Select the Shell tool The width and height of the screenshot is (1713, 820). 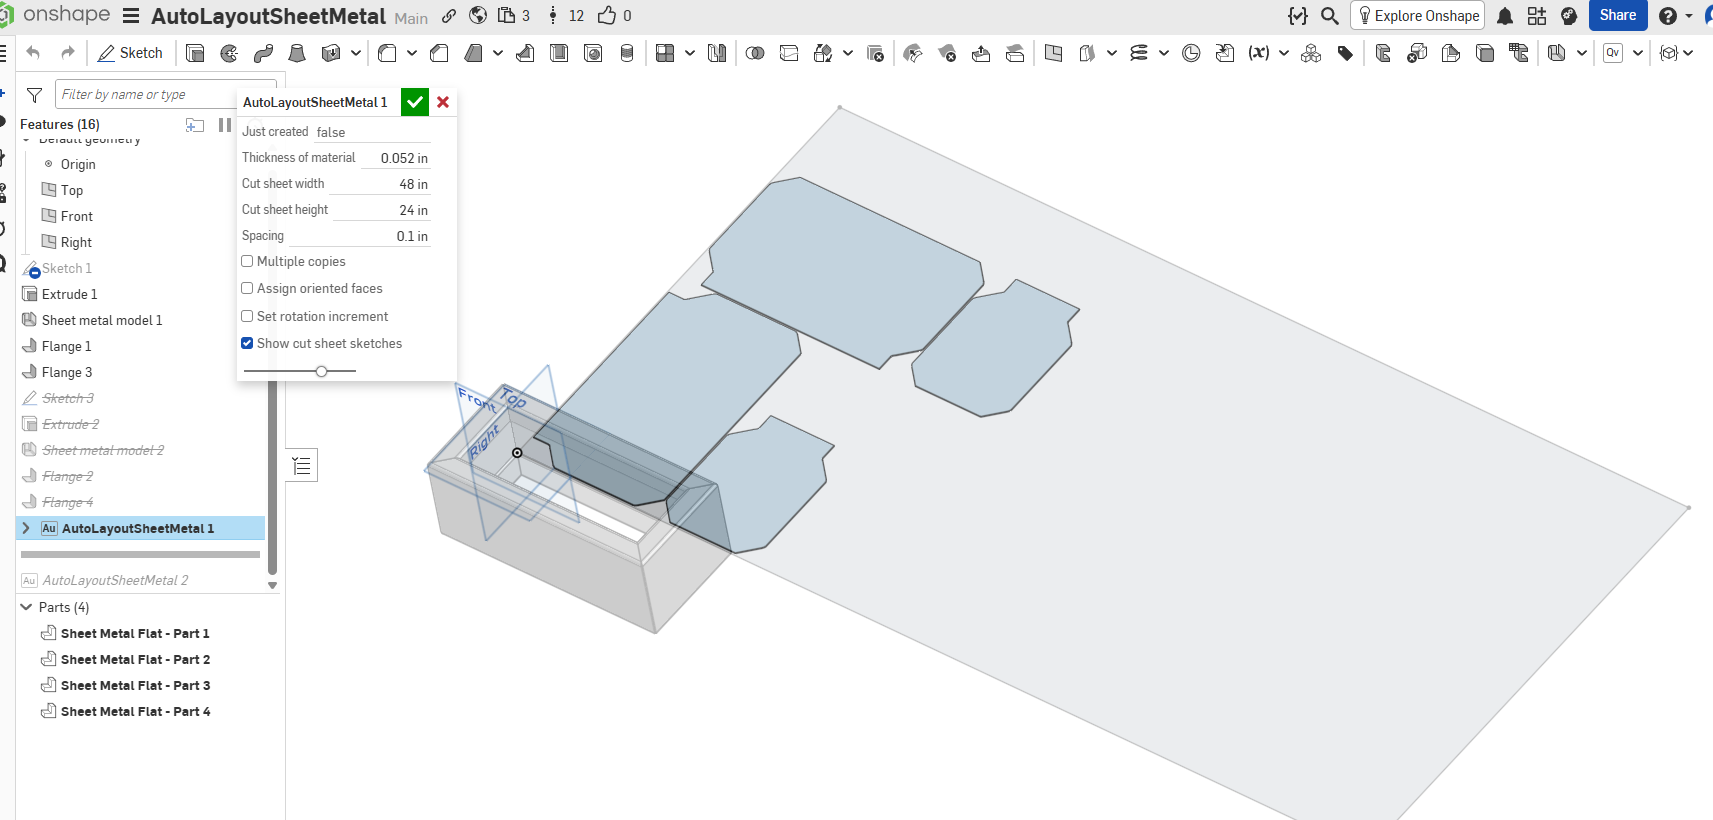coord(559,53)
